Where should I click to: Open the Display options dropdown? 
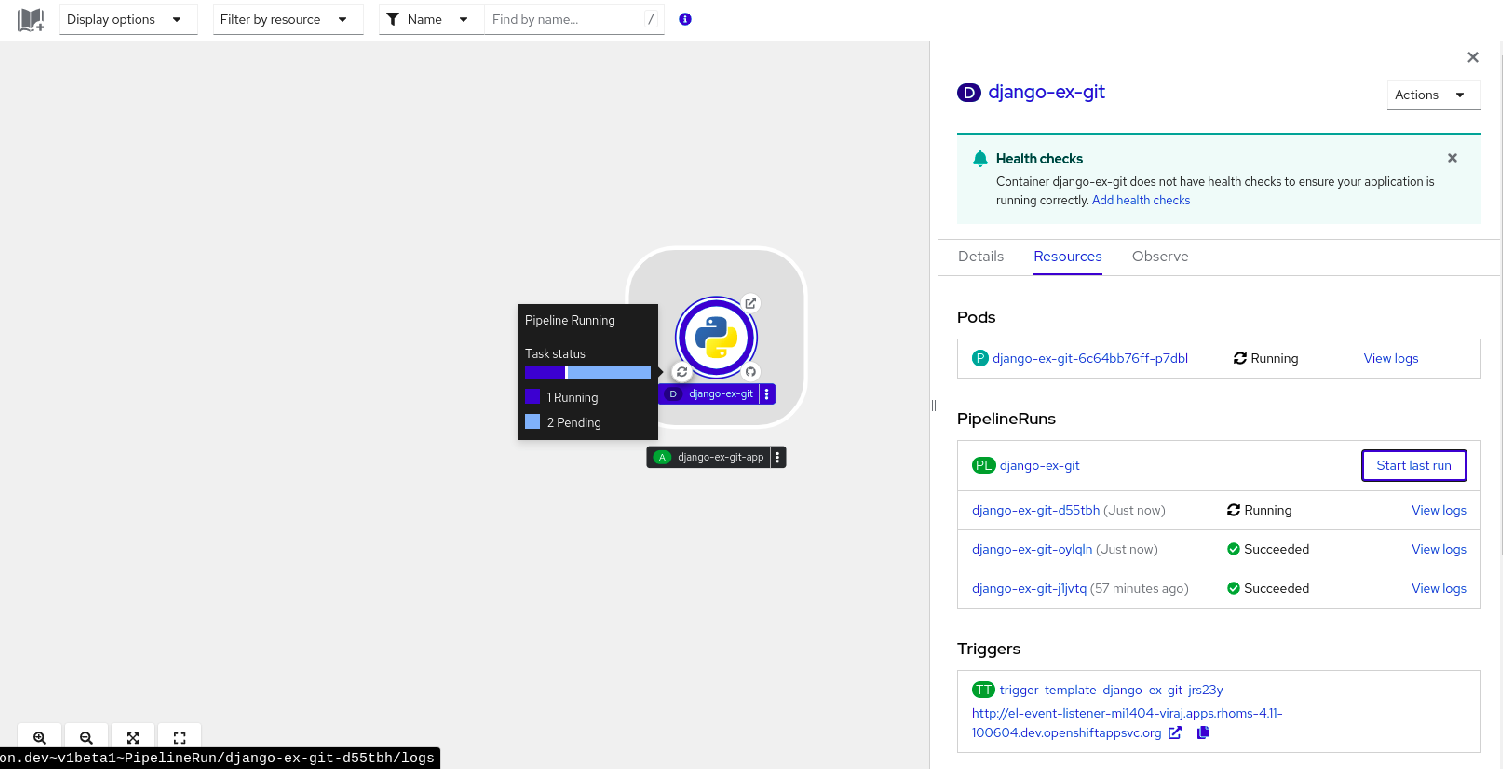pos(125,20)
